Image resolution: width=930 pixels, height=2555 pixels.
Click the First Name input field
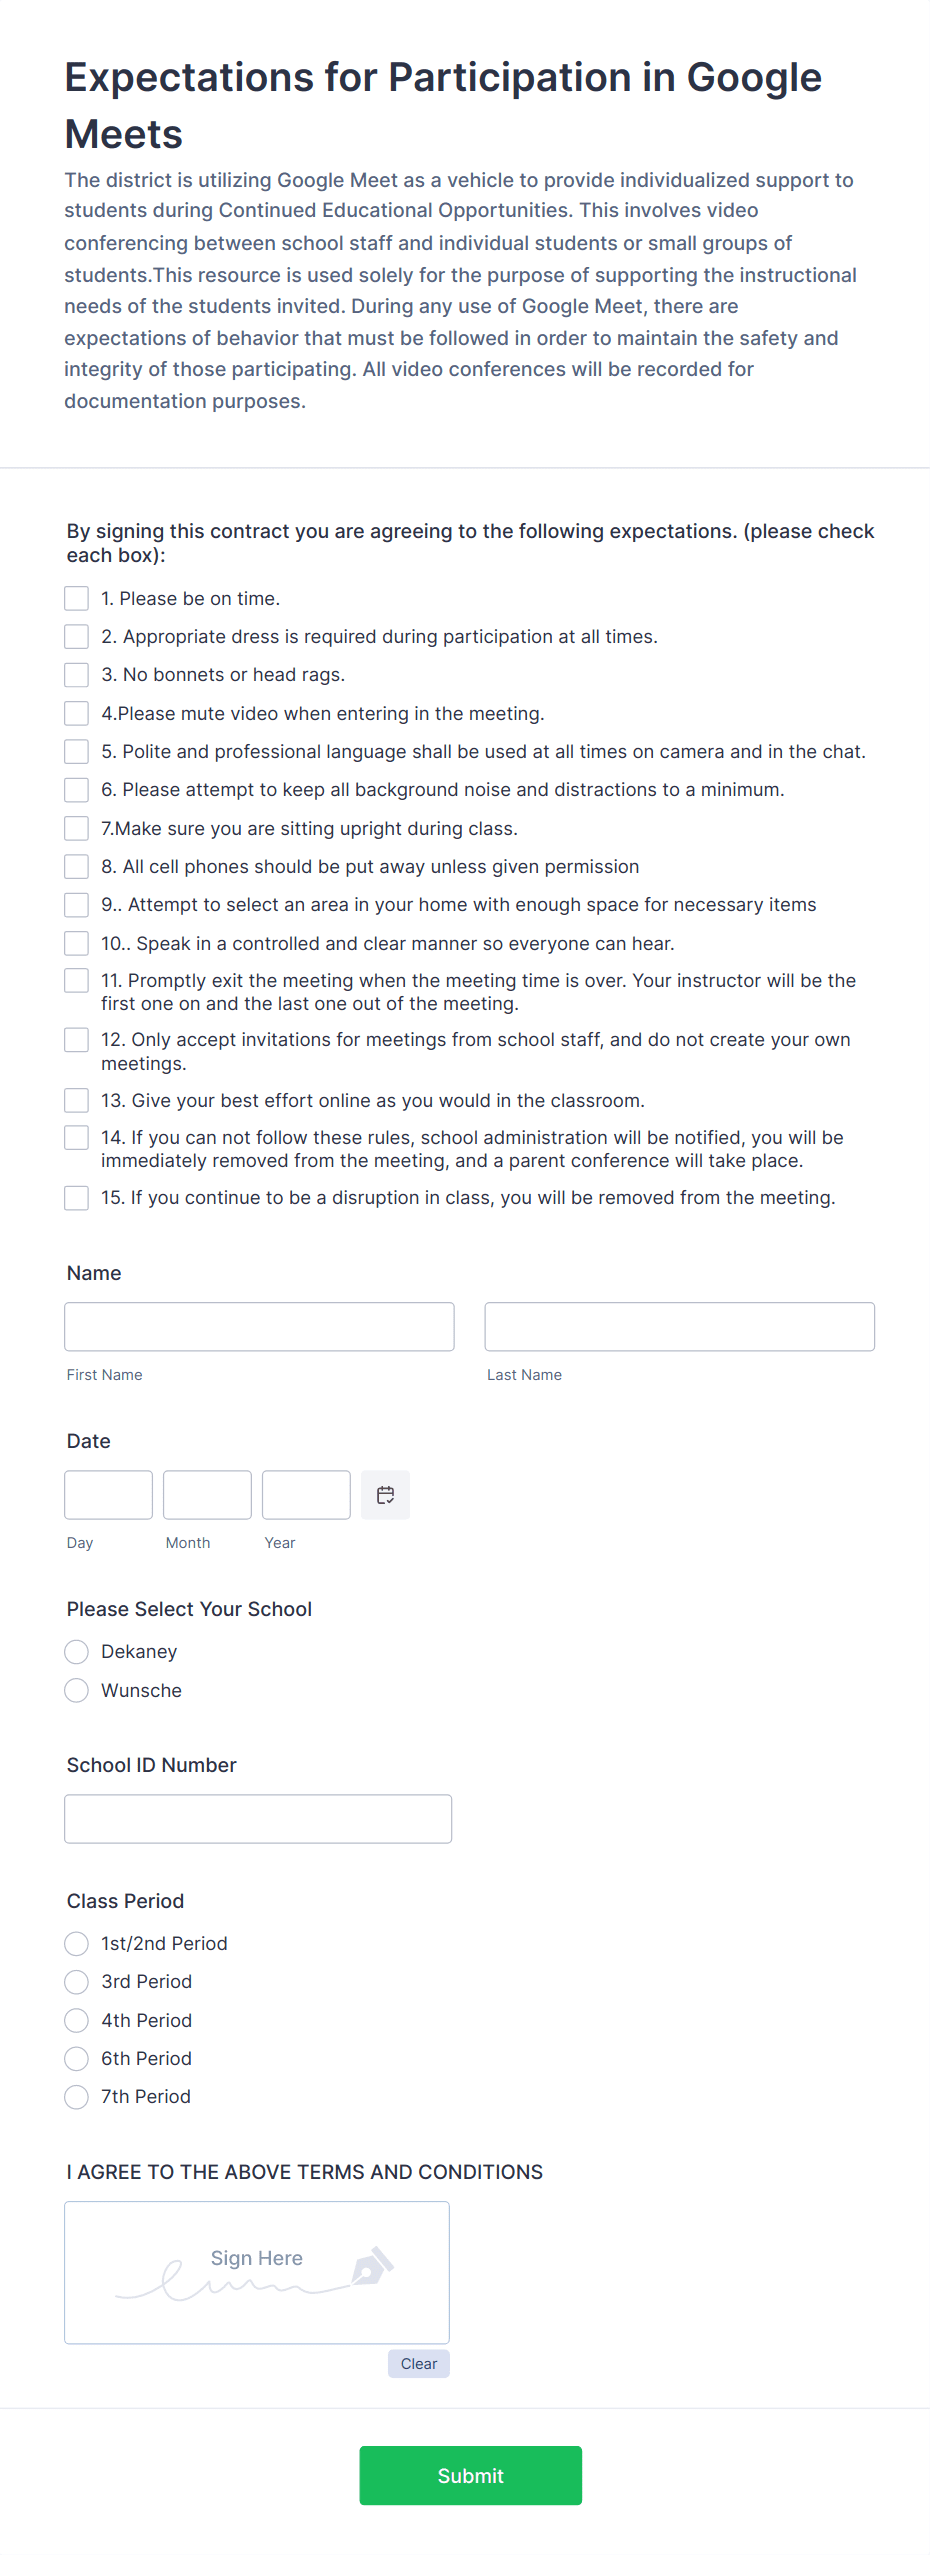[259, 1326]
